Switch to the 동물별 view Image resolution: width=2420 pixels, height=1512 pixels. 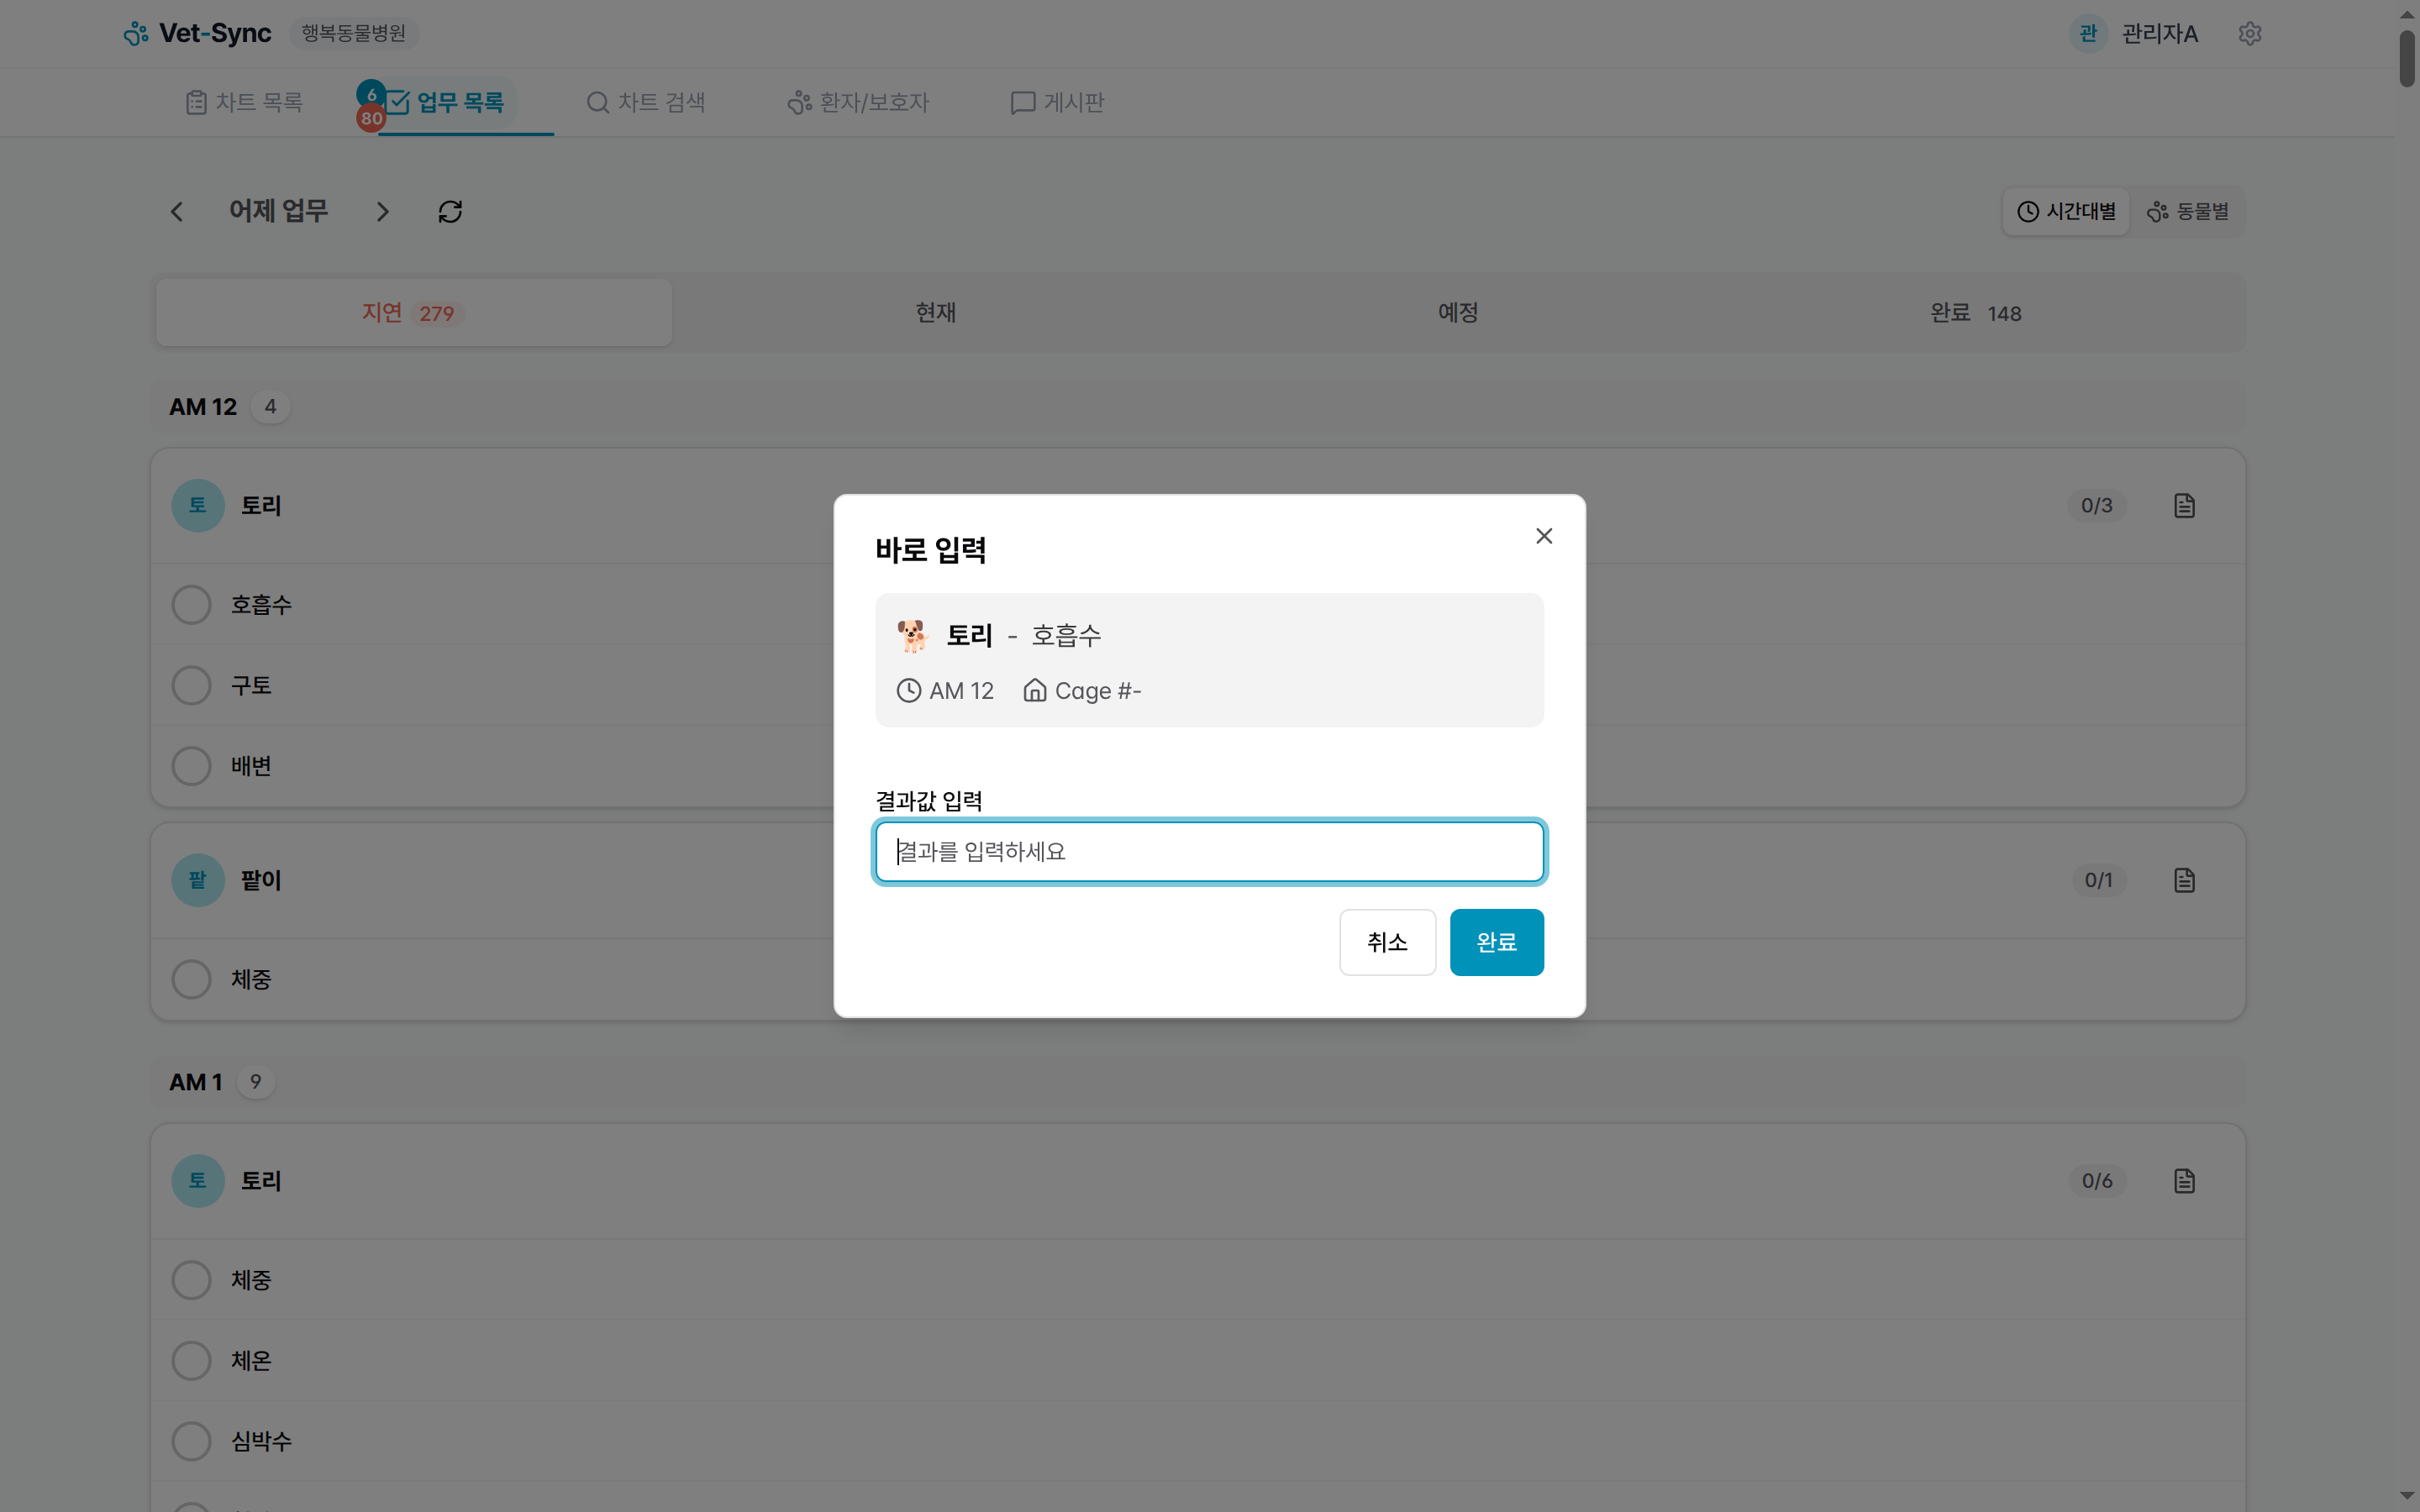click(x=2188, y=211)
